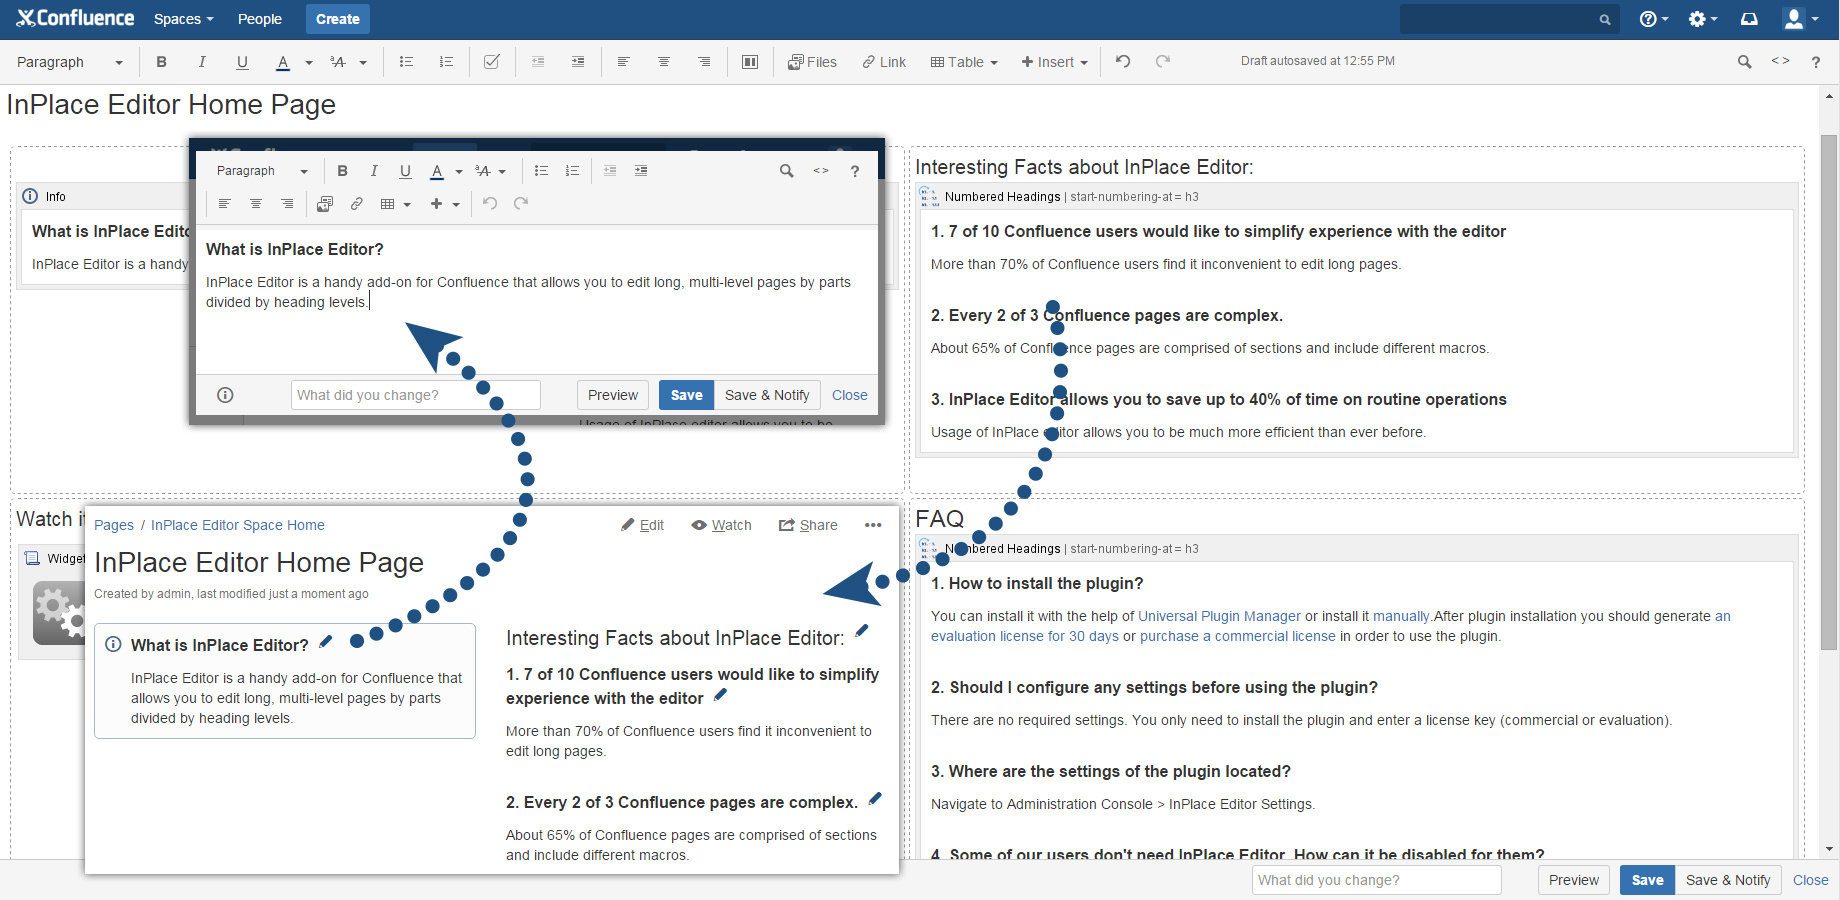Redo the action in main toolbar
1840x900 pixels.
pos(1163,61)
